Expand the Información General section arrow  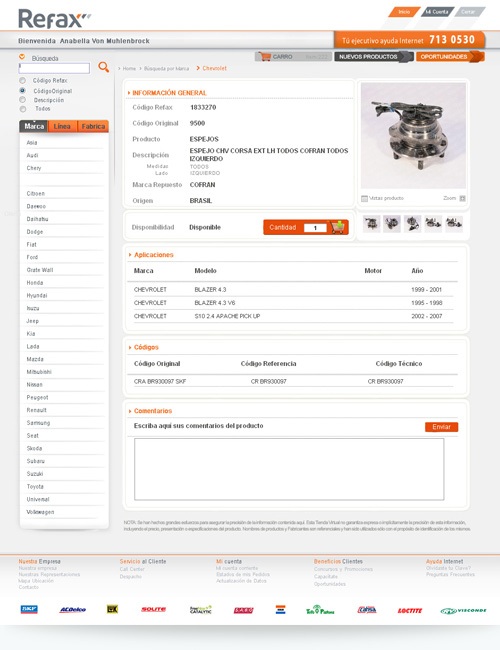129,93
